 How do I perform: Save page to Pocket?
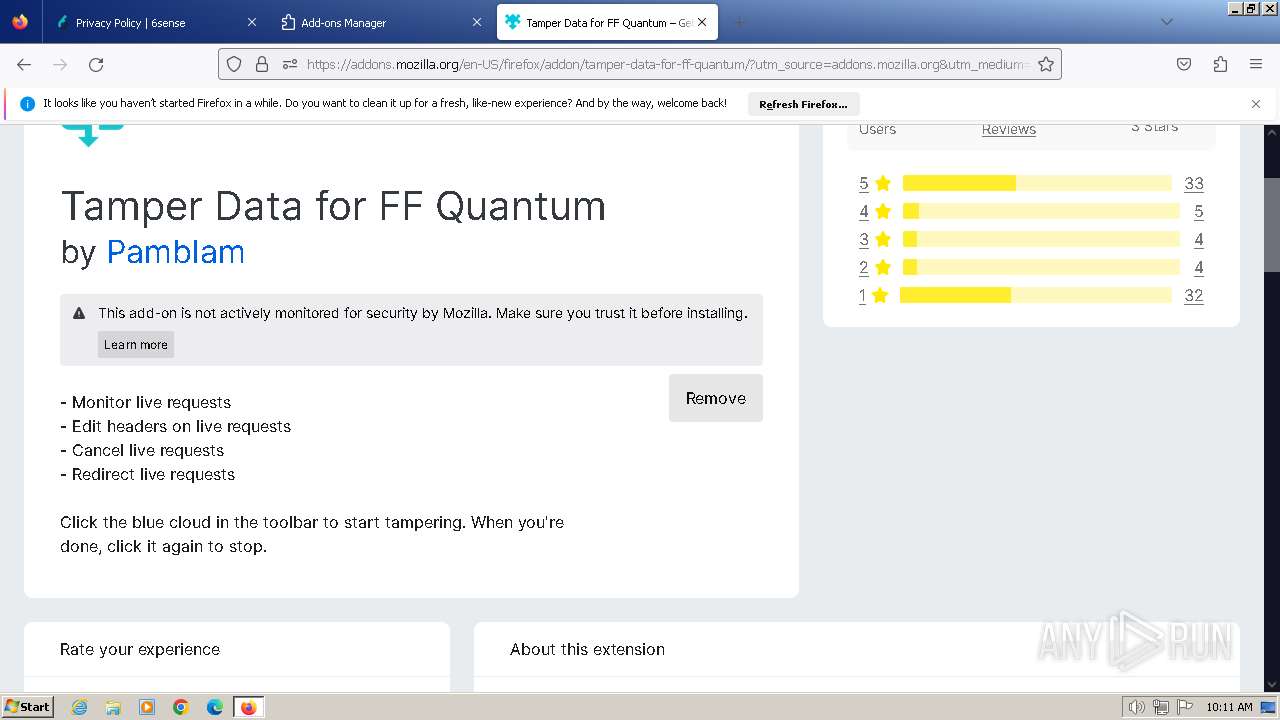tap(1184, 64)
